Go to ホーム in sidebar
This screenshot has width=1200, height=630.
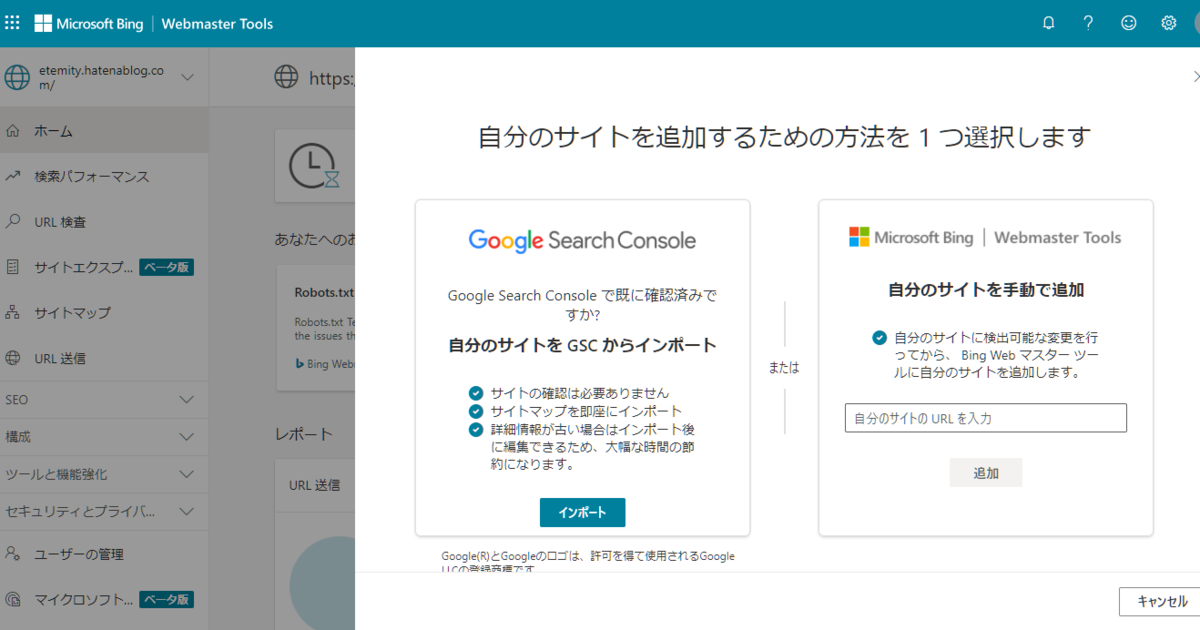point(104,131)
